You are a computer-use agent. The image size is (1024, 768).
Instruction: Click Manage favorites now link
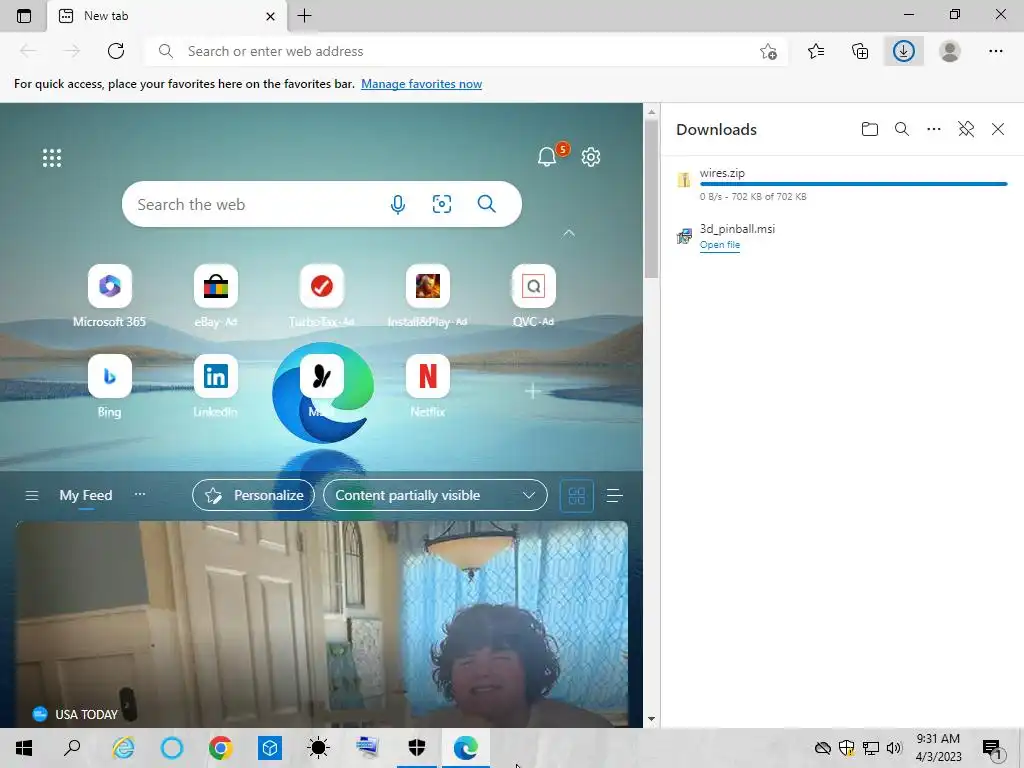click(x=421, y=84)
